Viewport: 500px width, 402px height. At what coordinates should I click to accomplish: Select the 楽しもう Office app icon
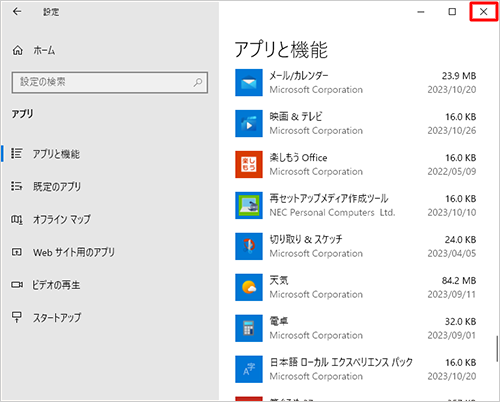click(x=249, y=164)
